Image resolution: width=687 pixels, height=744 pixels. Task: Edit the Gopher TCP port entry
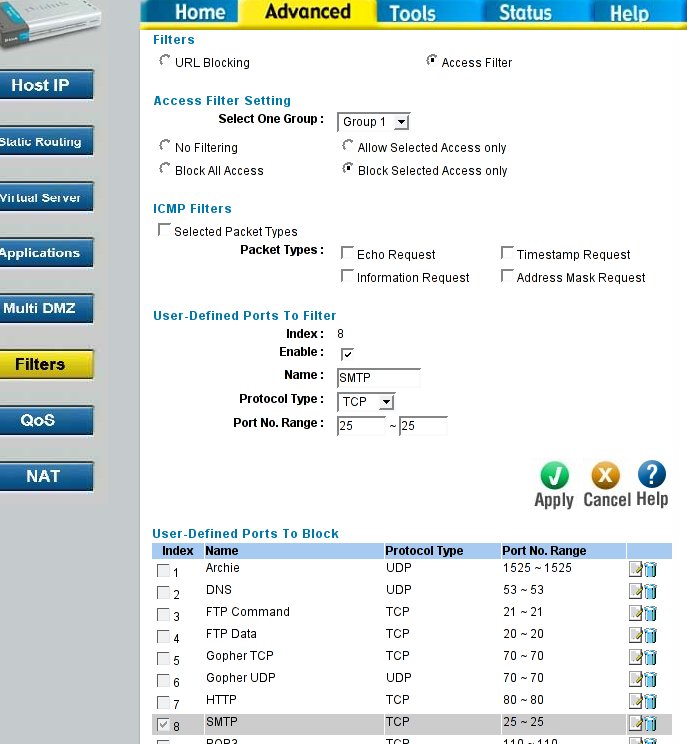[635, 657]
